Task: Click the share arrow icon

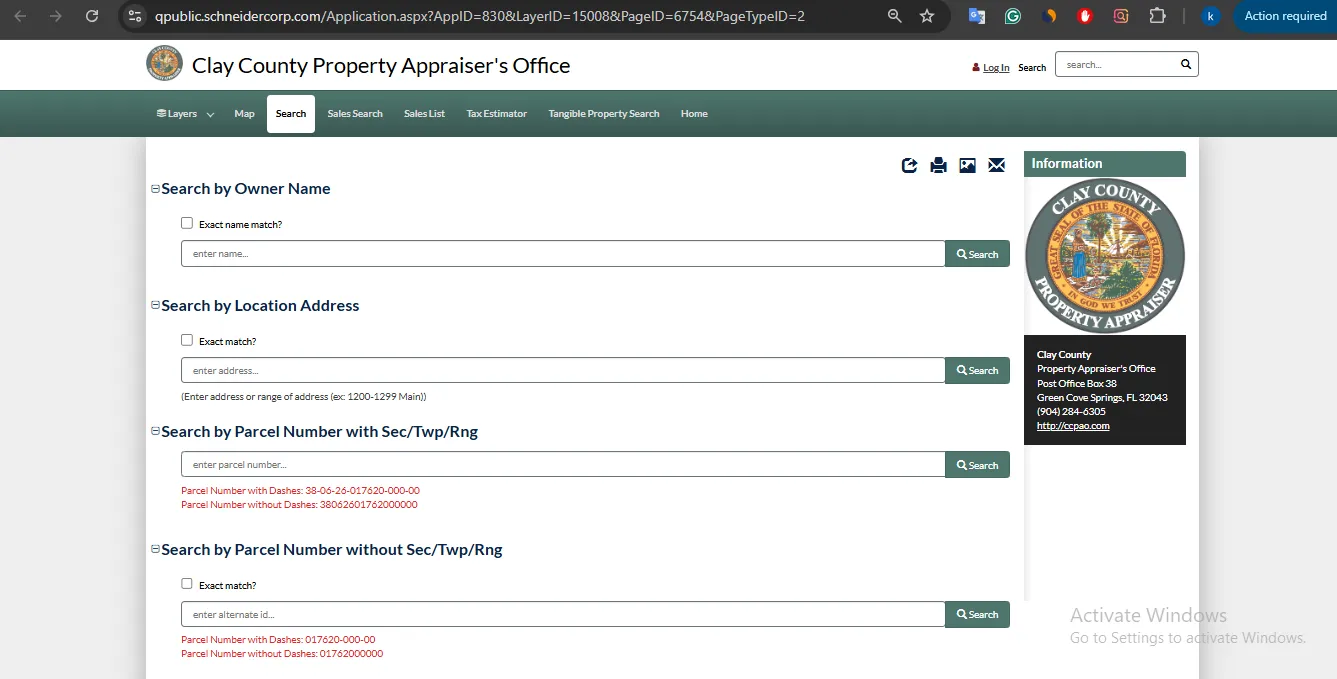Action: [909, 165]
